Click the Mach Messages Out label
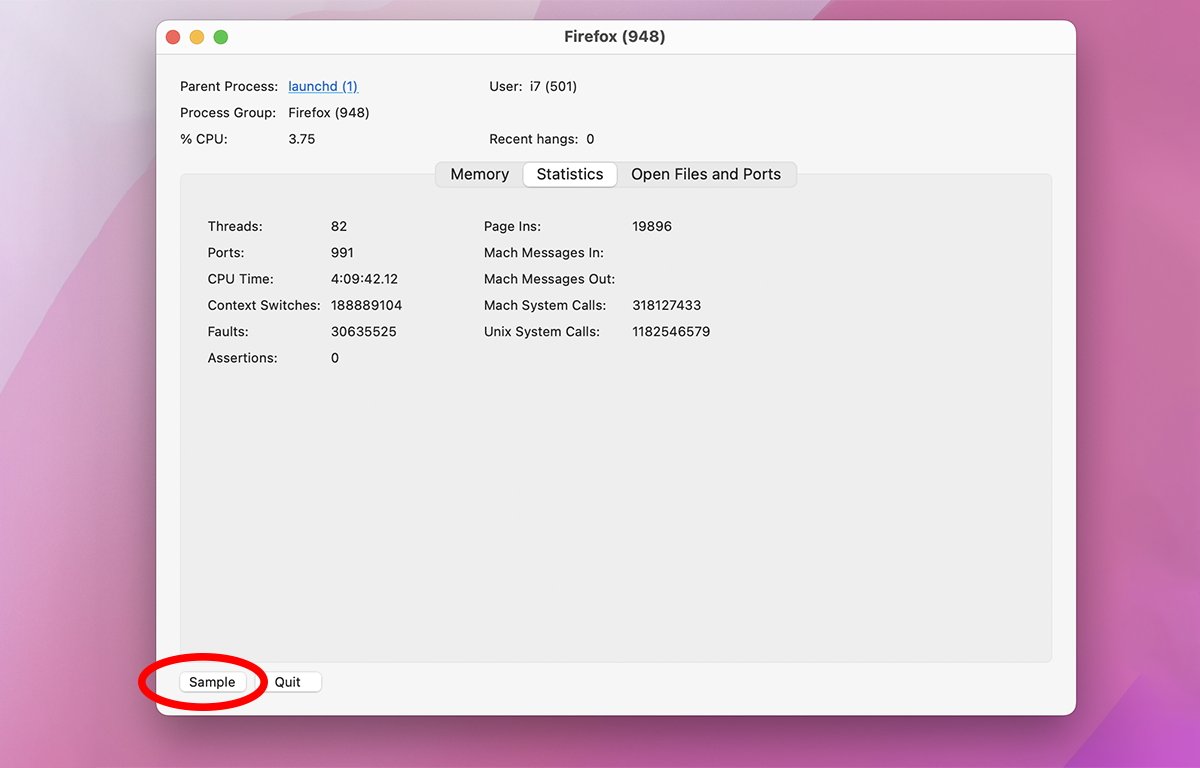1200x768 pixels. (x=550, y=279)
